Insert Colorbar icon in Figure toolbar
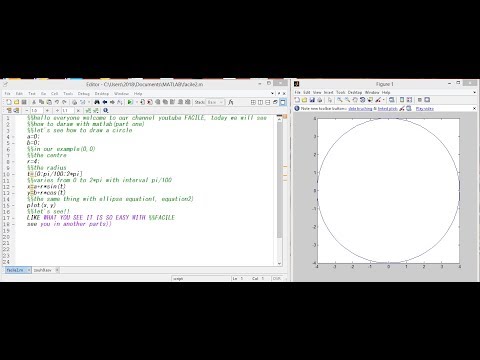The height and width of the screenshot is (360, 480). [x=402, y=100]
